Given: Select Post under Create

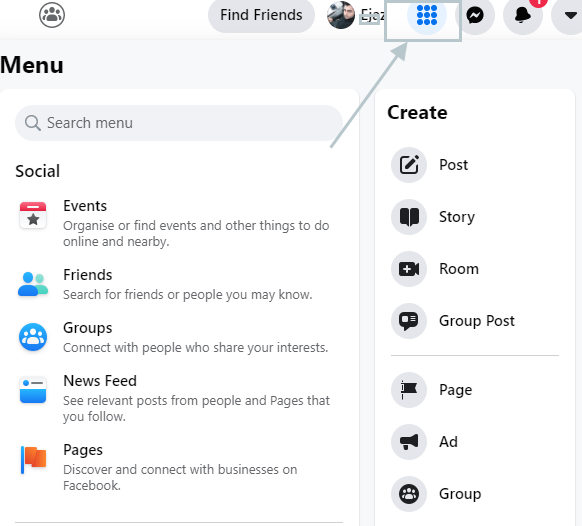Looking at the screenshot, I should (x=453, y=165).
